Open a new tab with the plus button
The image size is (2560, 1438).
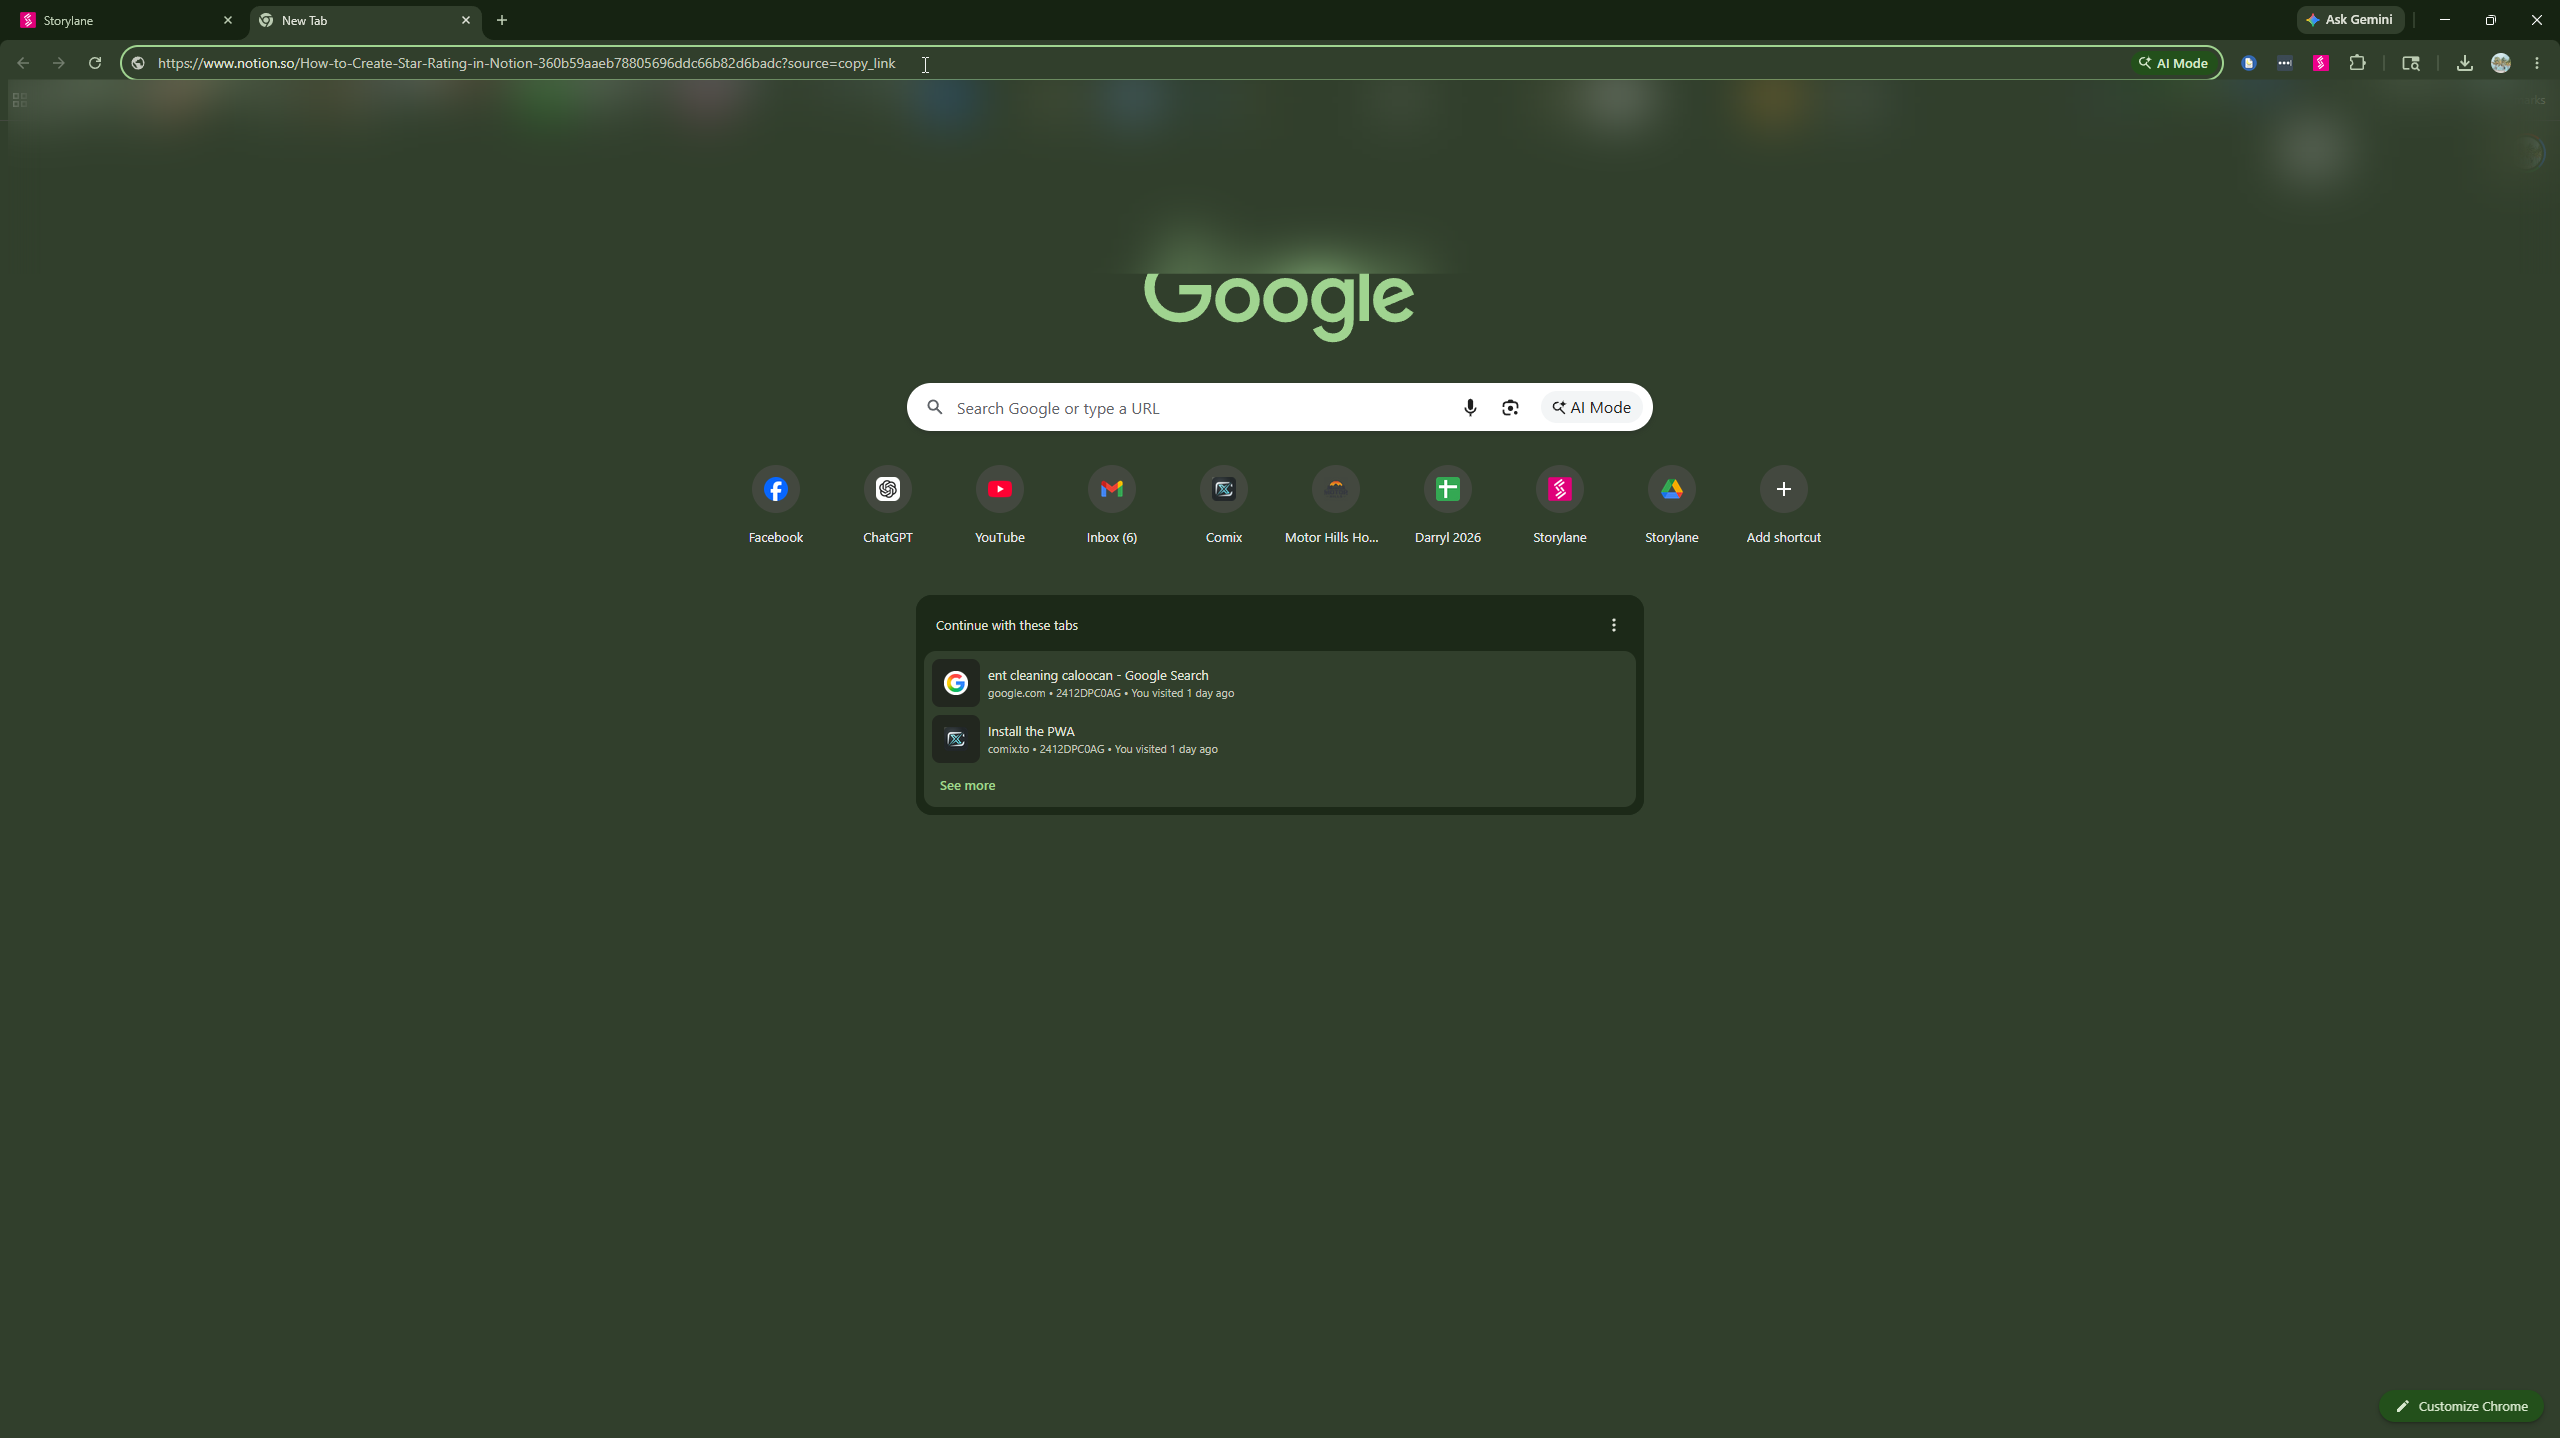click(502, 20)
